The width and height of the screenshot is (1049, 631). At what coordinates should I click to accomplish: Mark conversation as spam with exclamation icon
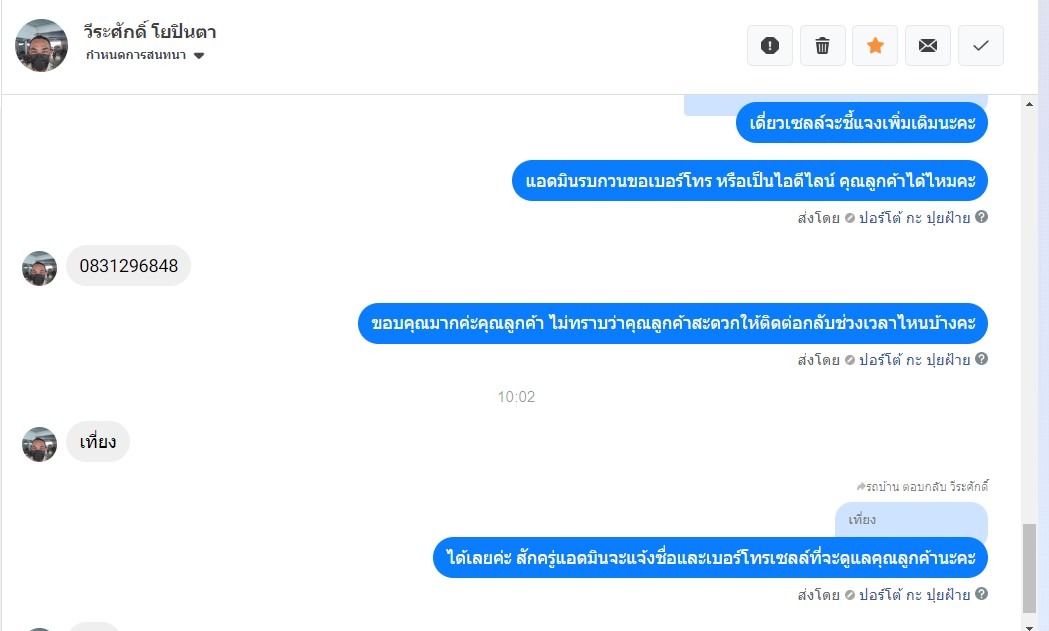(770, 46)
